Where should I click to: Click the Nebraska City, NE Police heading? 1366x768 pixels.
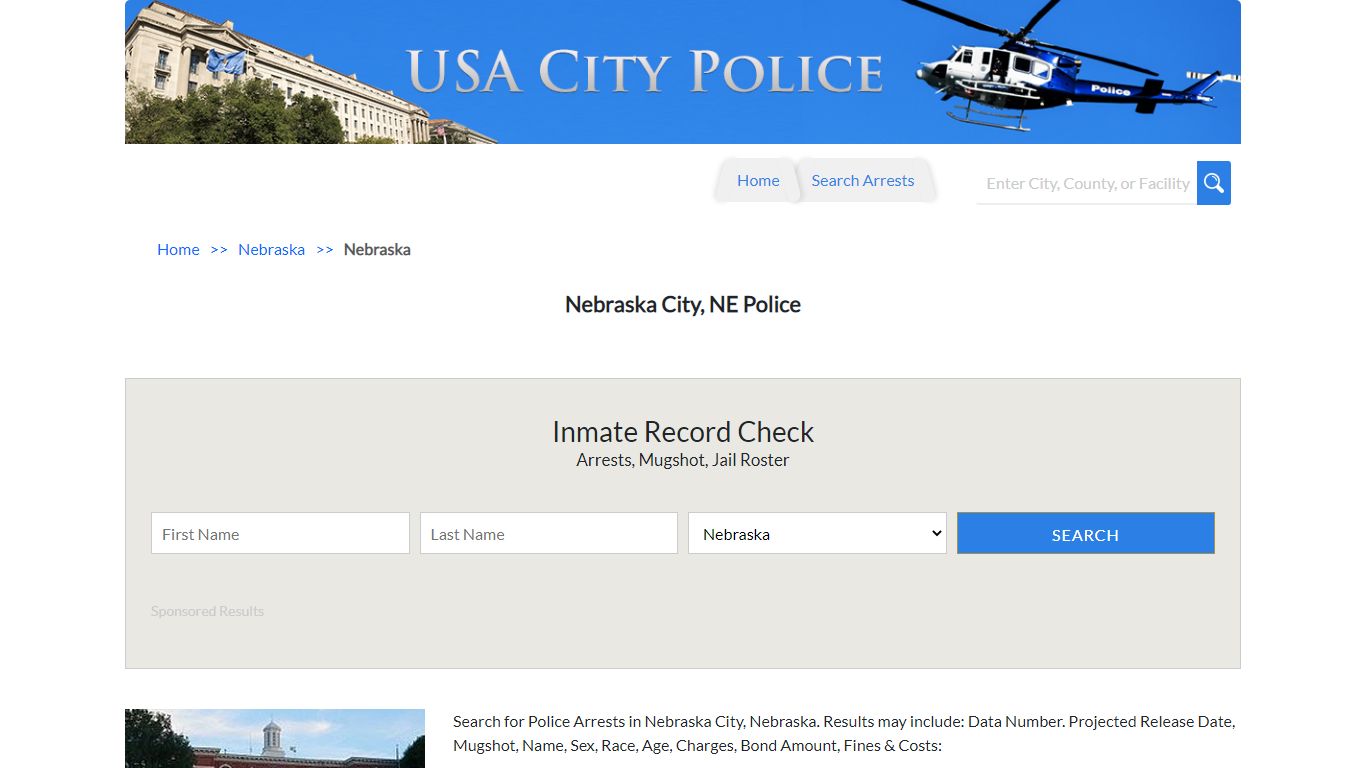683,304
